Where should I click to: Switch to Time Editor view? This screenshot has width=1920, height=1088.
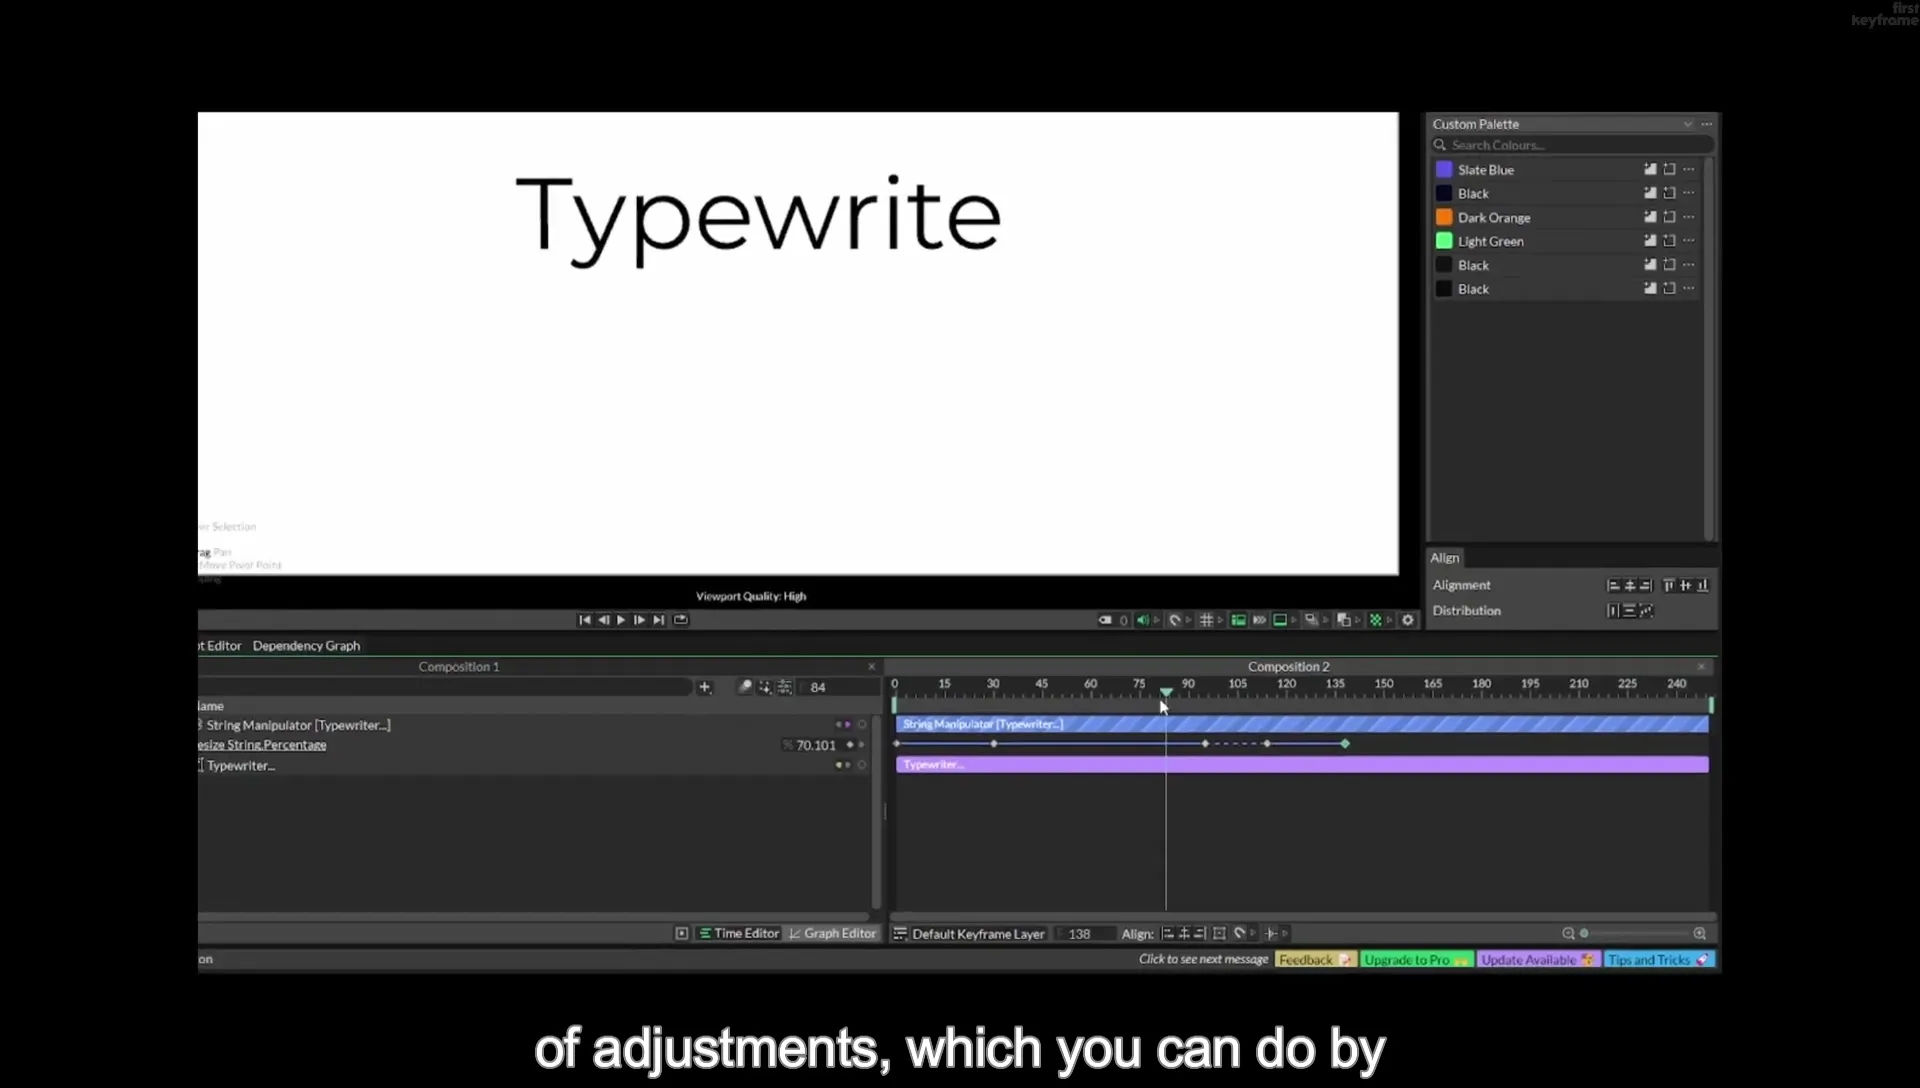[x=739, y=933]
